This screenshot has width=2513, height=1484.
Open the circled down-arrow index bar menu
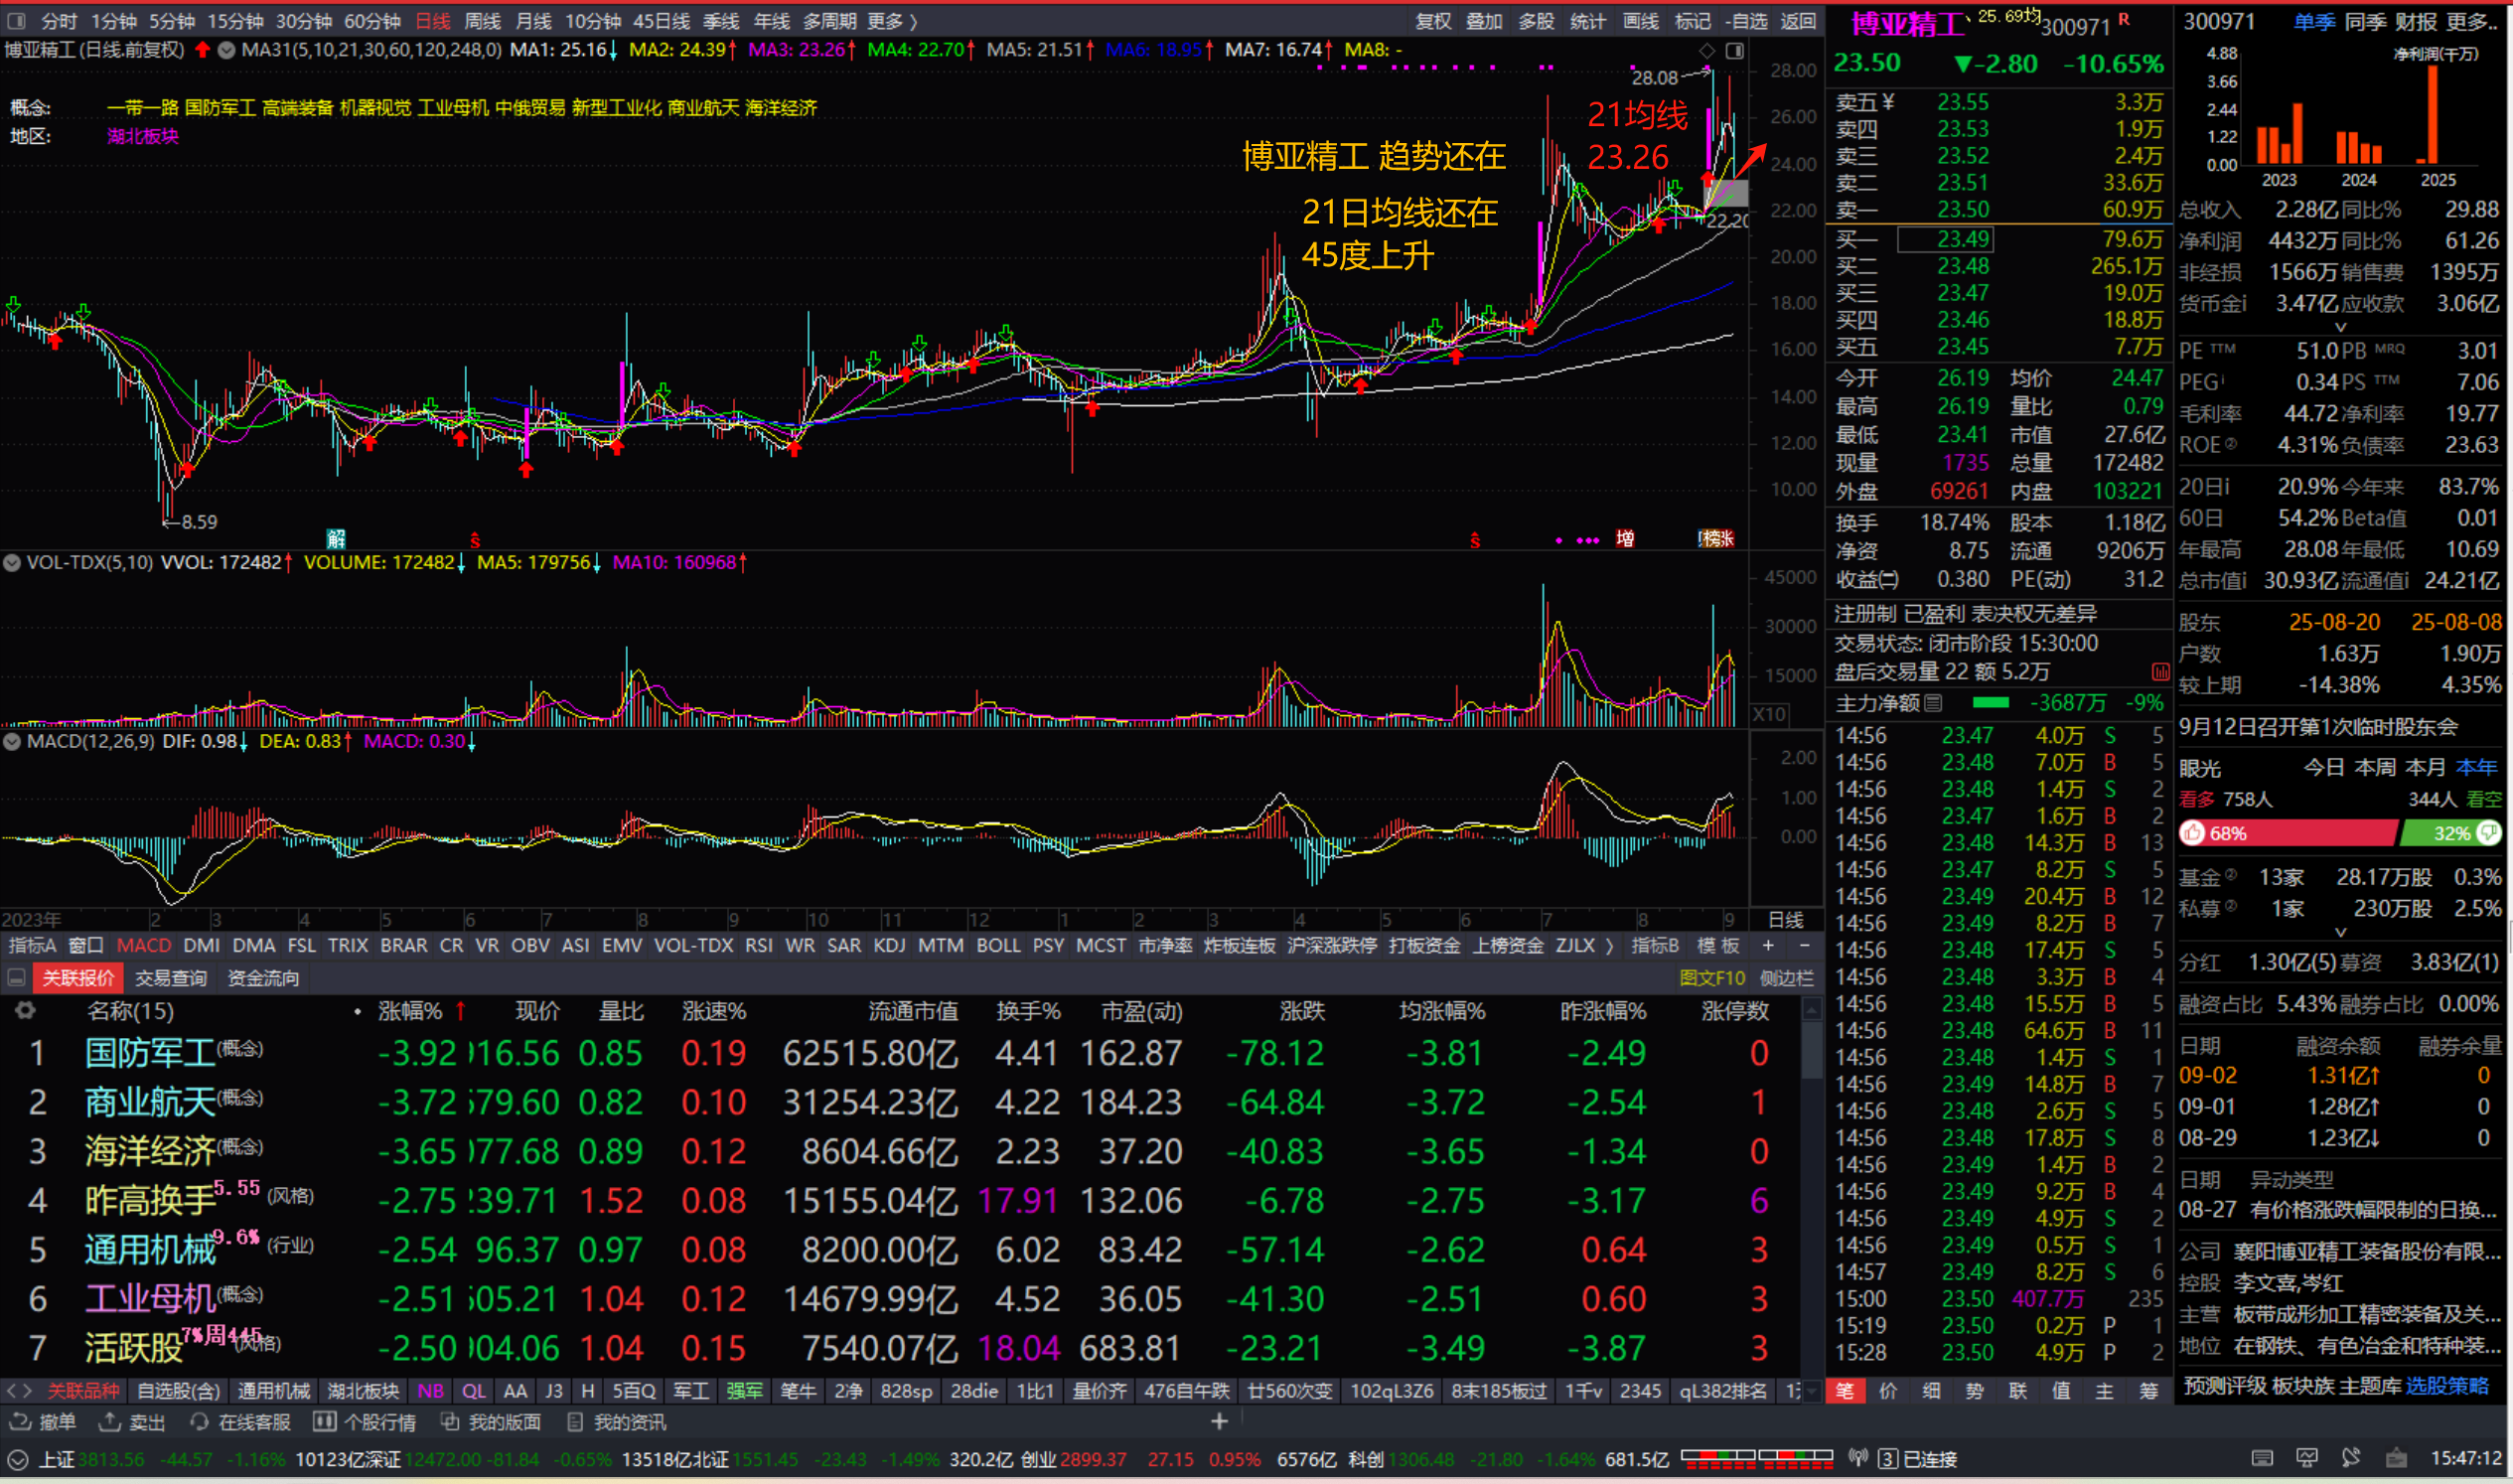[17, 1459]
